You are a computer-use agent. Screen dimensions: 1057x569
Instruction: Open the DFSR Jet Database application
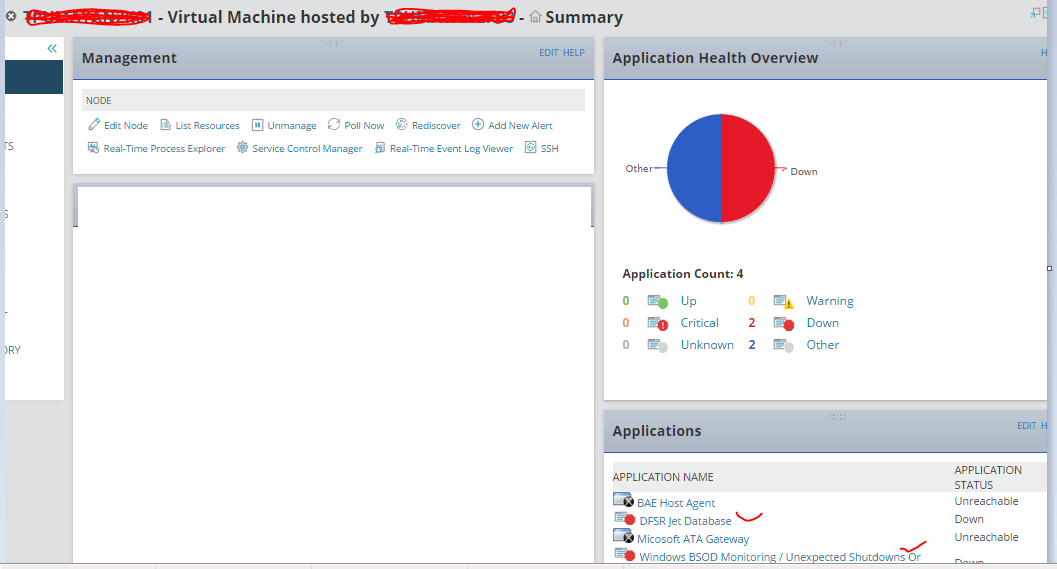pos(685,521)
